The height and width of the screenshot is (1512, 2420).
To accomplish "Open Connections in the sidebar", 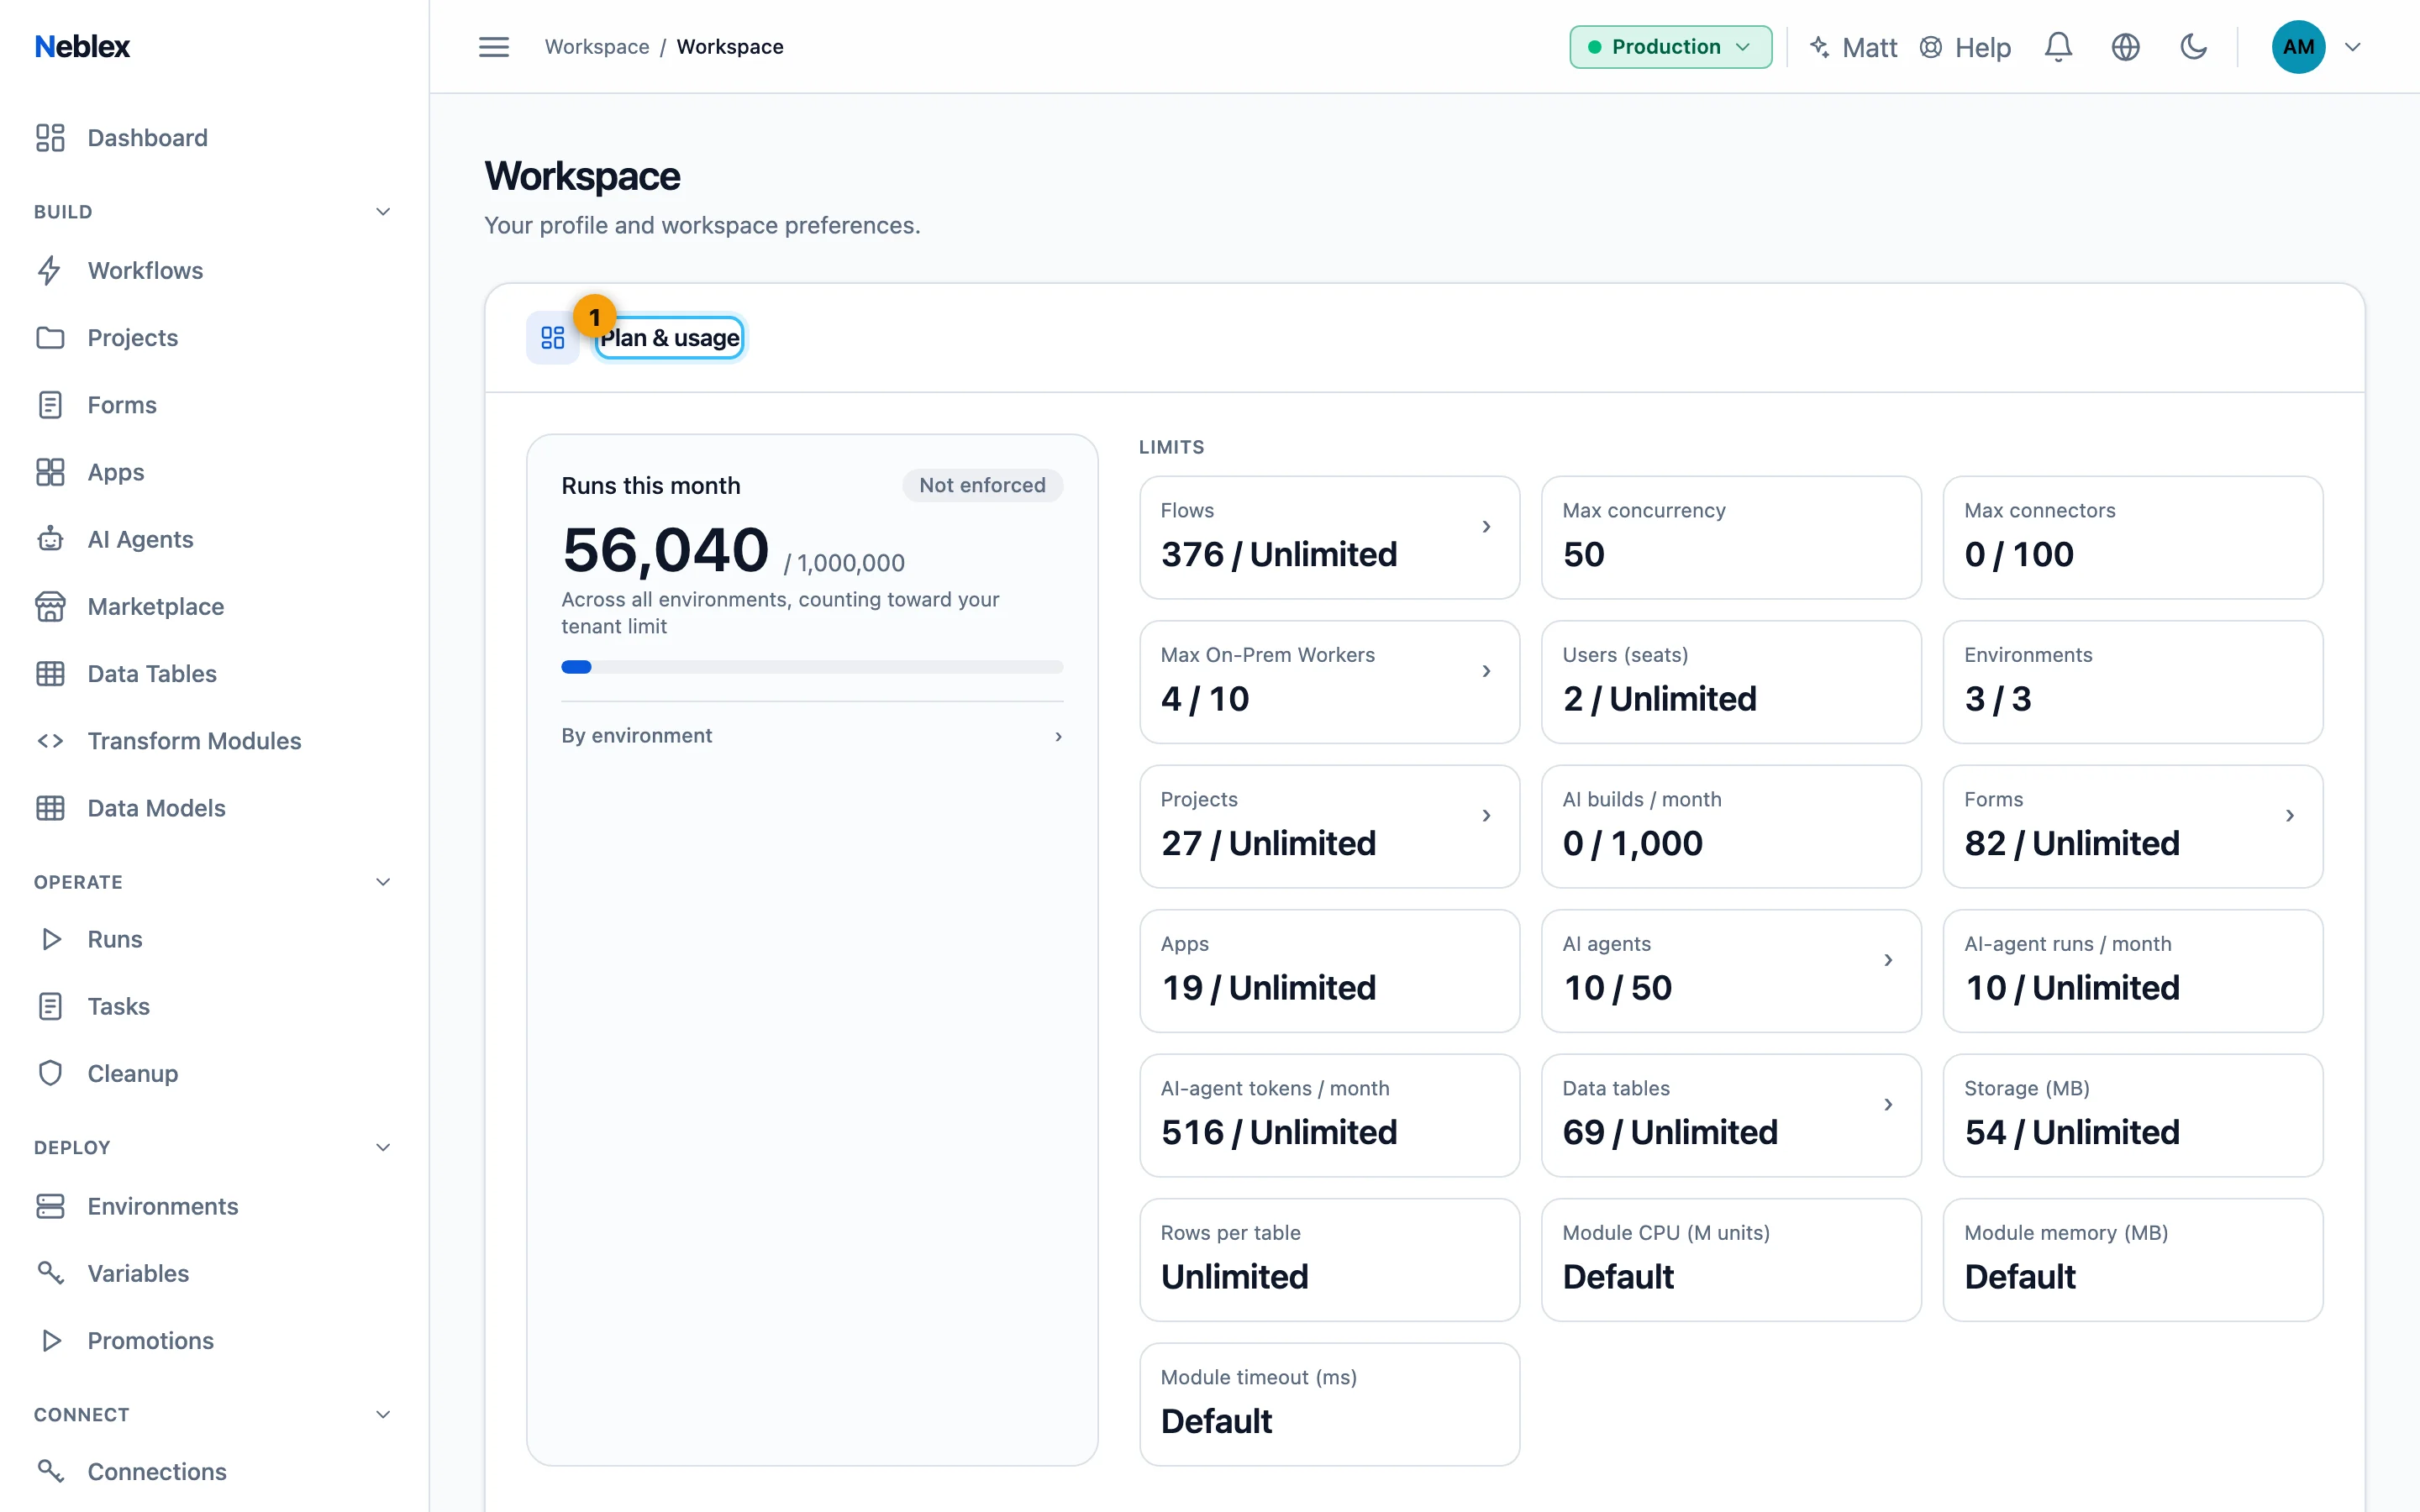I will click(156, 1472).
